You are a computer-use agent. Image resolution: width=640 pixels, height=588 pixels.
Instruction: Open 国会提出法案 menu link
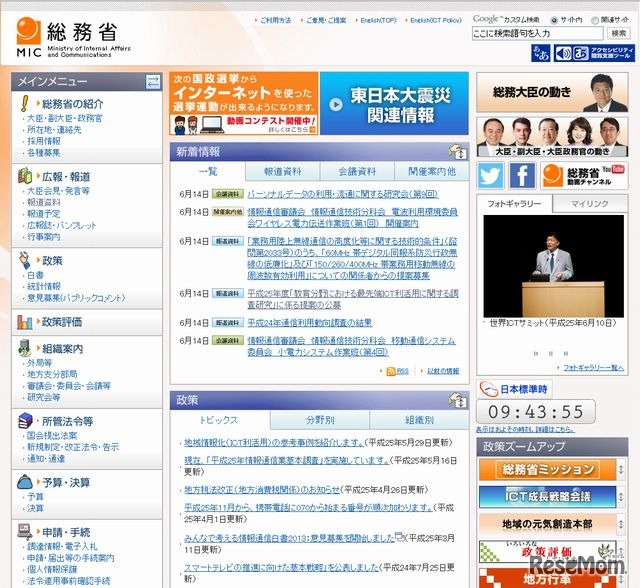(52, 435)
